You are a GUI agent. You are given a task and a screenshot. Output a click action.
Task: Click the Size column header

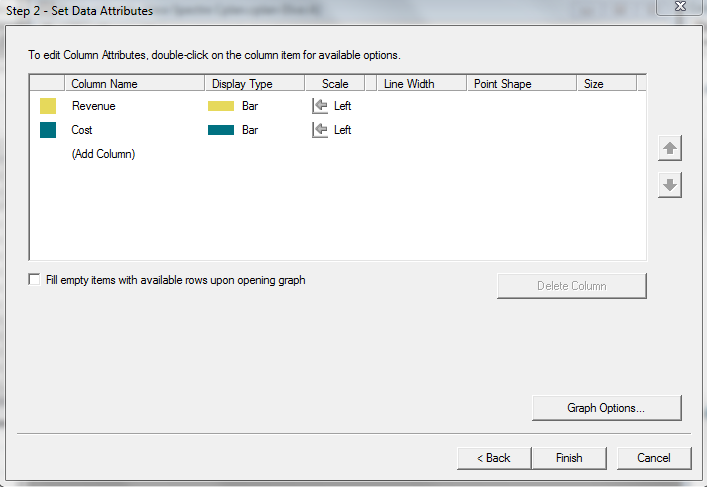(x=607, y=84)
